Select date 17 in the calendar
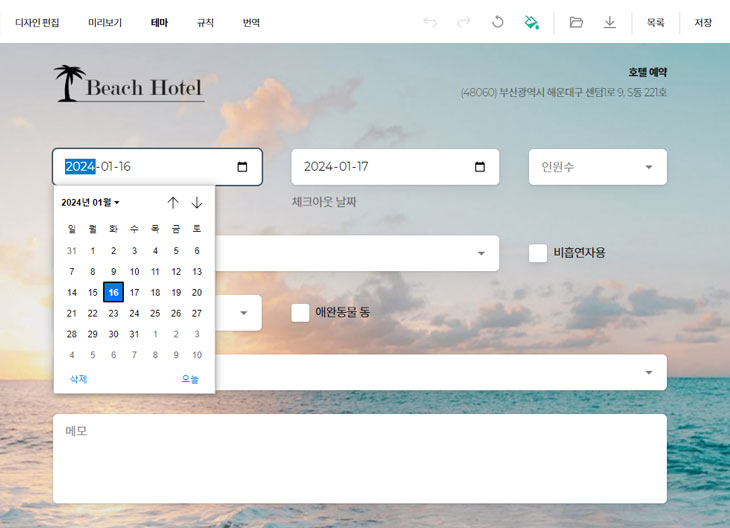Viewport: 730px width, 528px height. (135, 292)
